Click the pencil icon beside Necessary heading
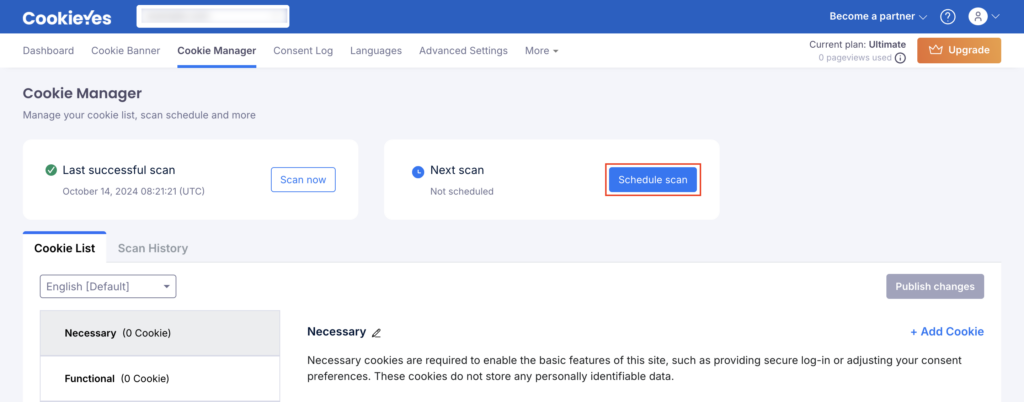The height and width of the screenshot is (402, 1024). pos(377,332)
